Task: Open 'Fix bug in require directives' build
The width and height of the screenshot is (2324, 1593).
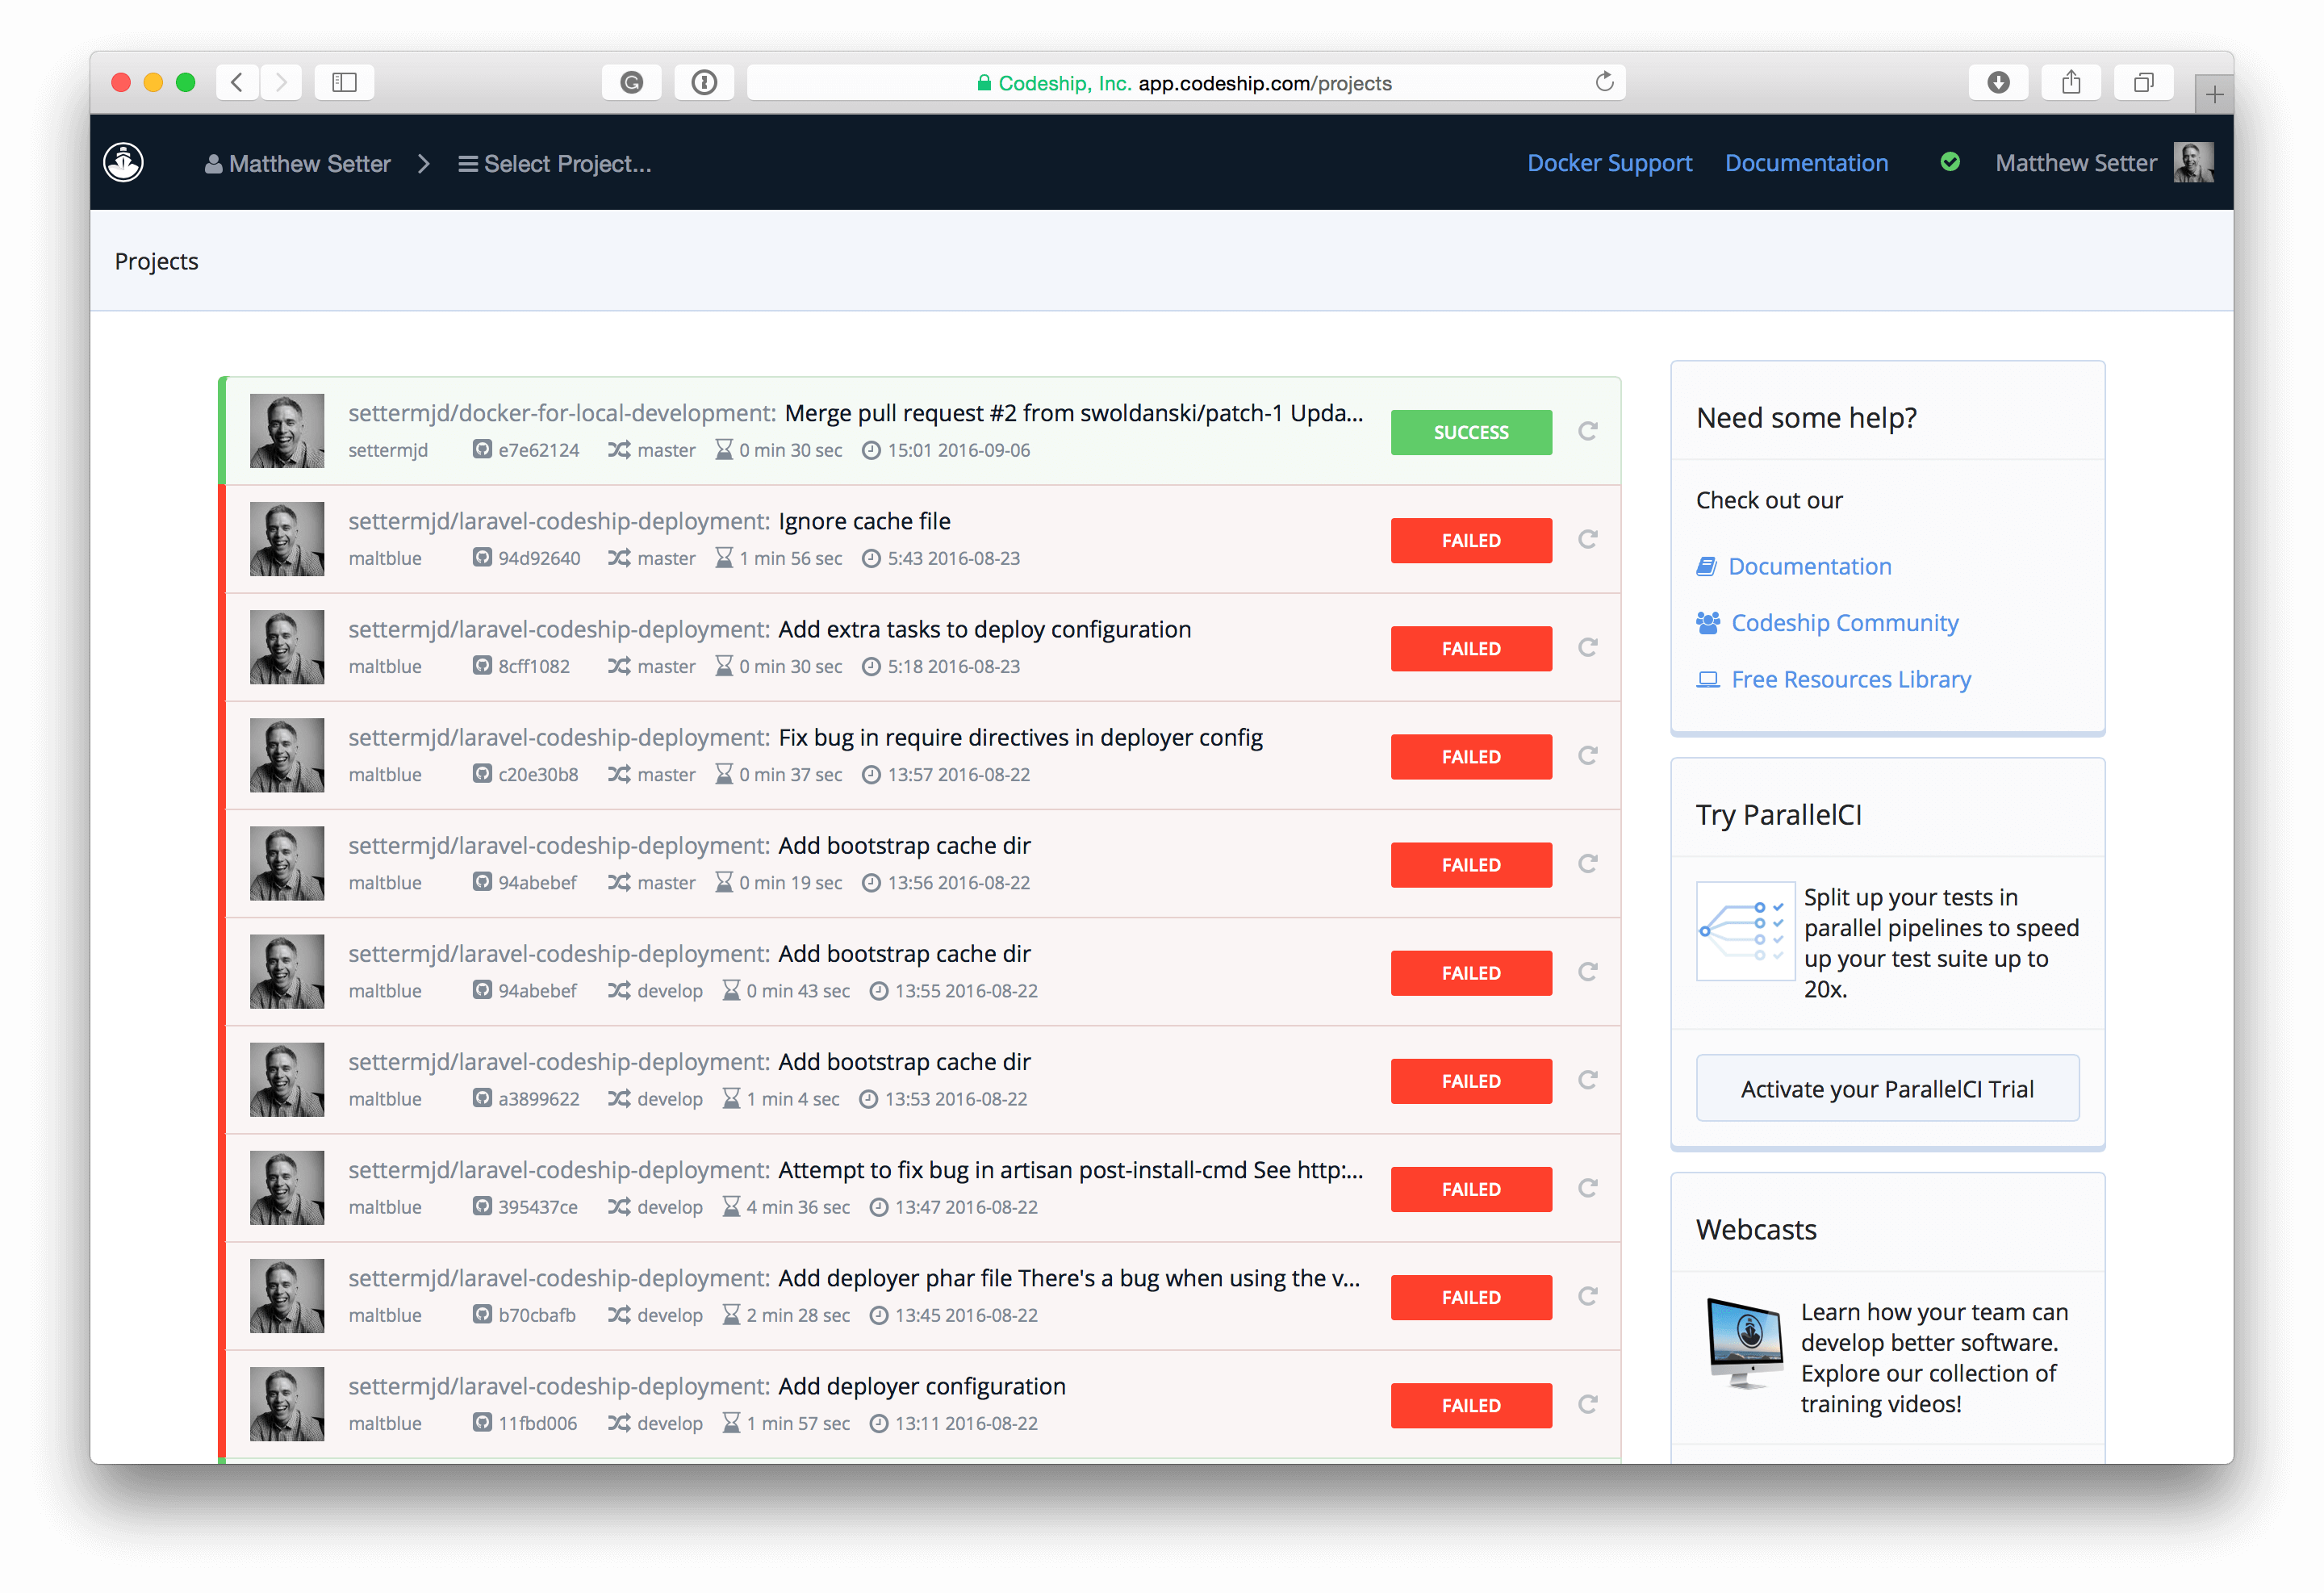Action: click(1020, 737)
